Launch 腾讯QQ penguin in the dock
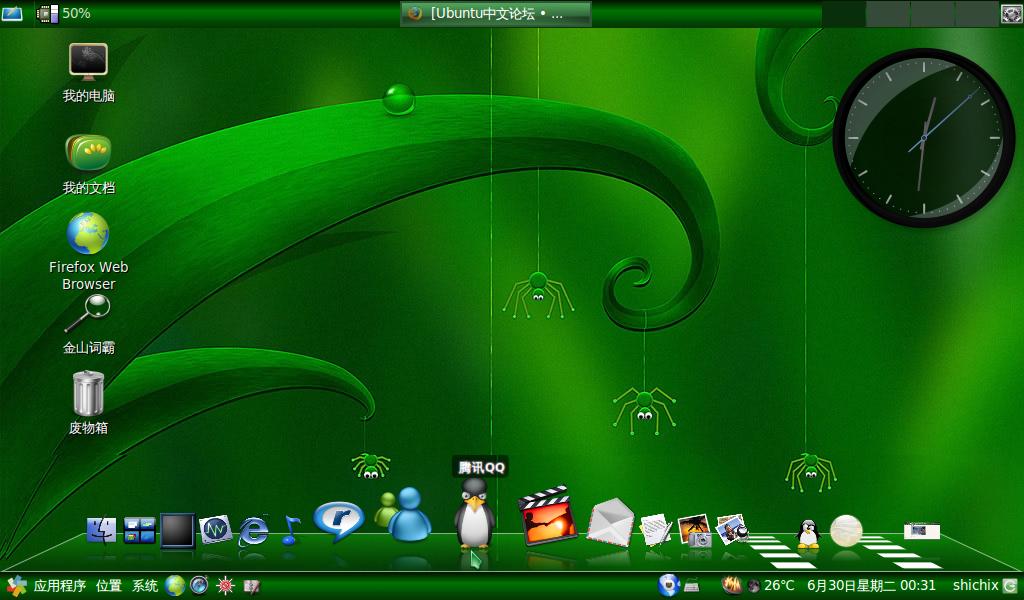The image size is (1024, 600). click(x=474, y=513)
